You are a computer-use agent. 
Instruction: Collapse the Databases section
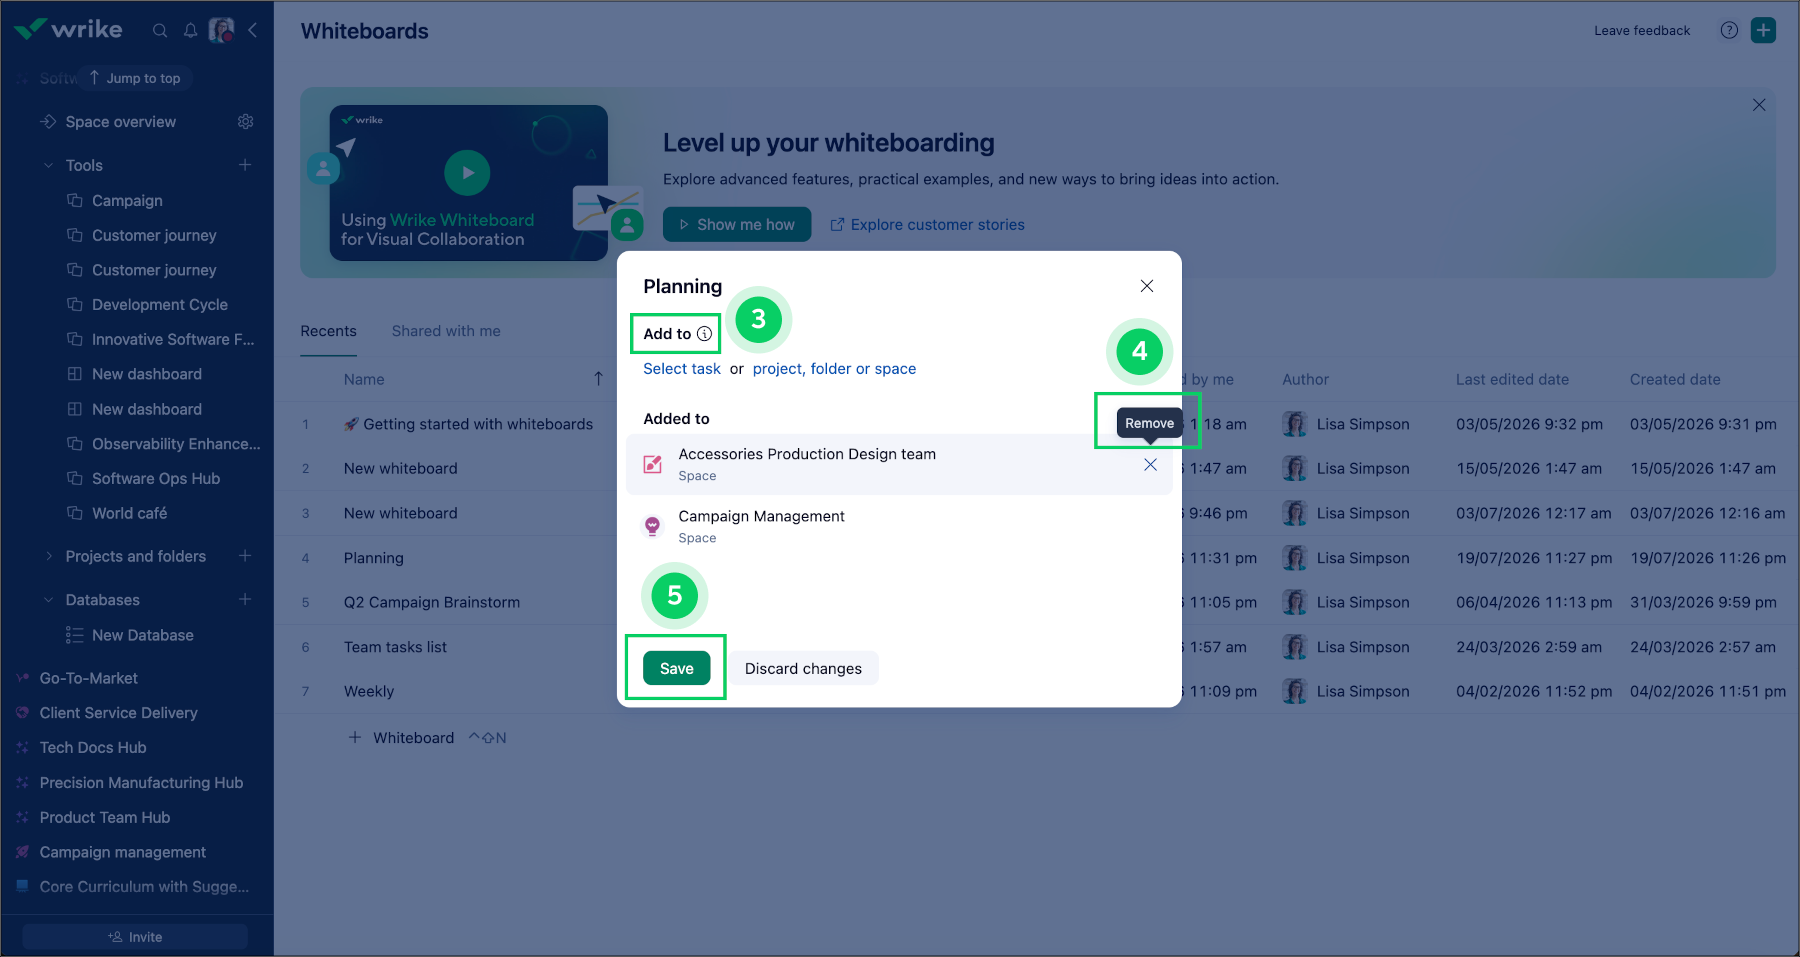(48, 600)
